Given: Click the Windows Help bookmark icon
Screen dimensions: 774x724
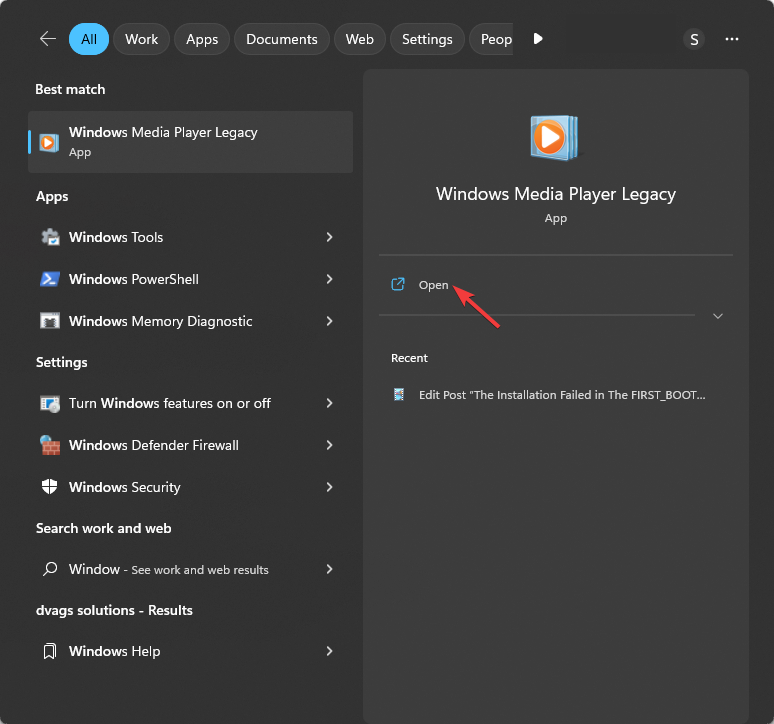Looking at the screenshot, I should pos(50,651).
